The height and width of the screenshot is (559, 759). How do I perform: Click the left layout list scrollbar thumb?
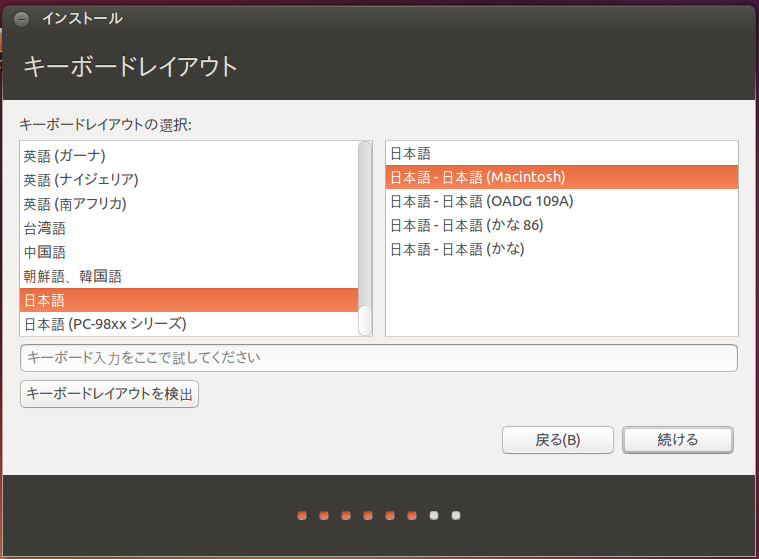[x=365, y=320]
